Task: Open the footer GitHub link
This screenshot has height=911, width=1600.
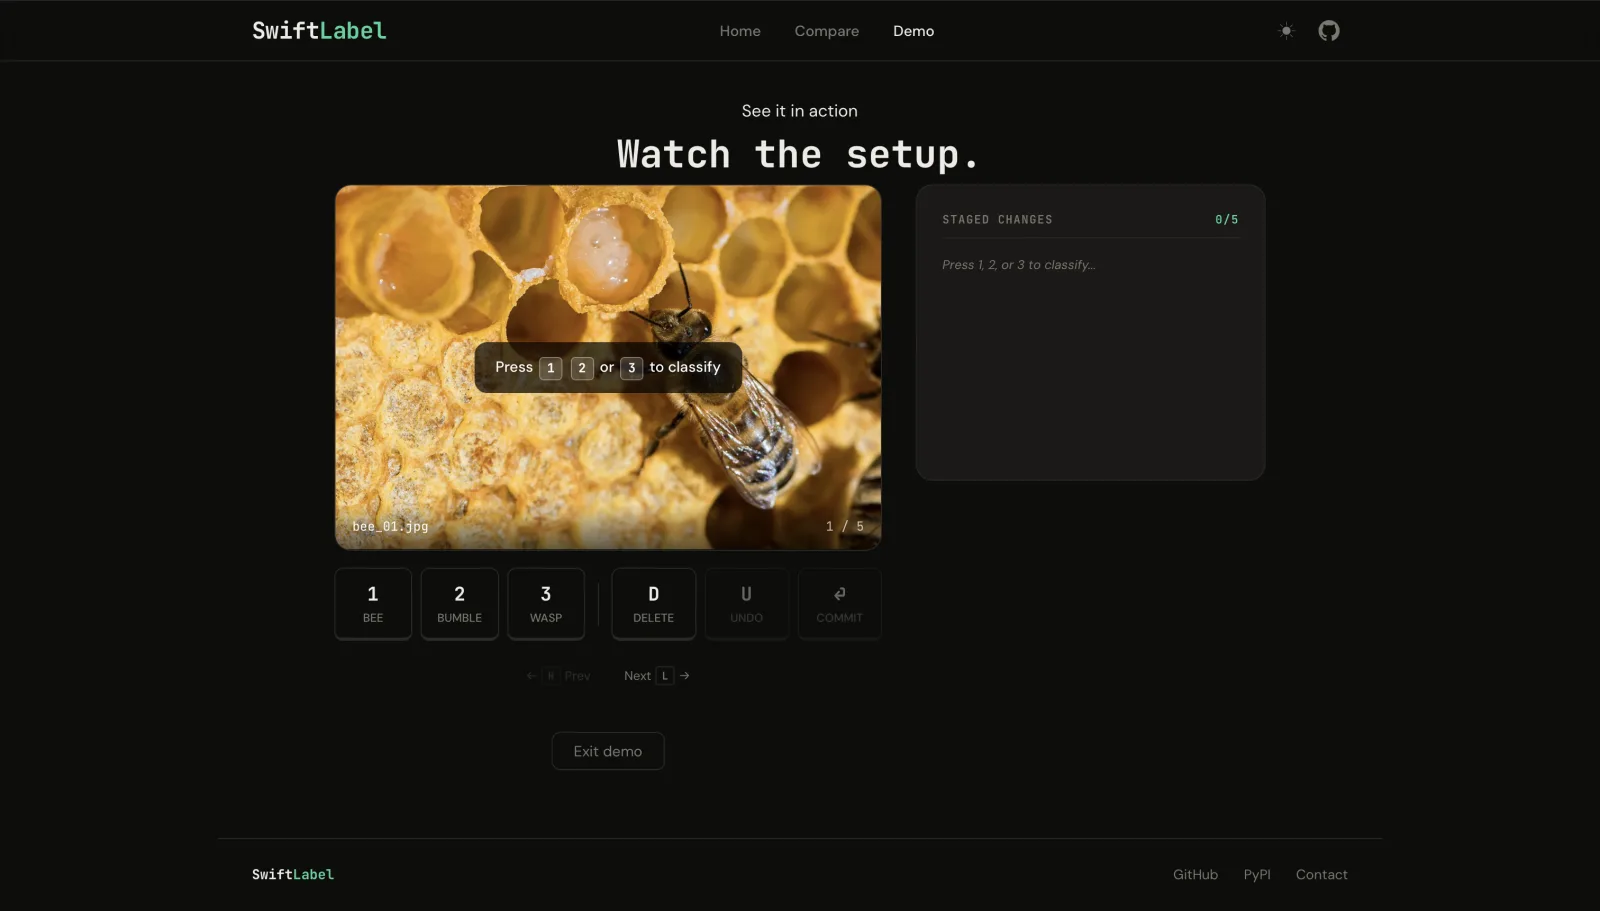Action: point(1195,875)
